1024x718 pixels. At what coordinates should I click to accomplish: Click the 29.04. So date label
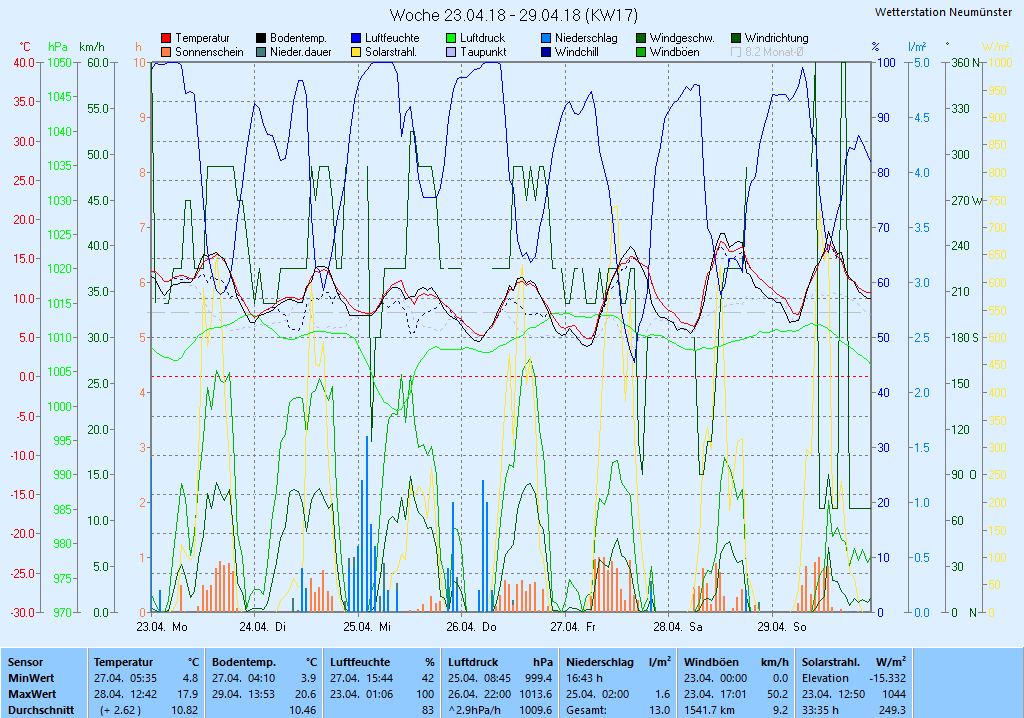pos(782,627)
